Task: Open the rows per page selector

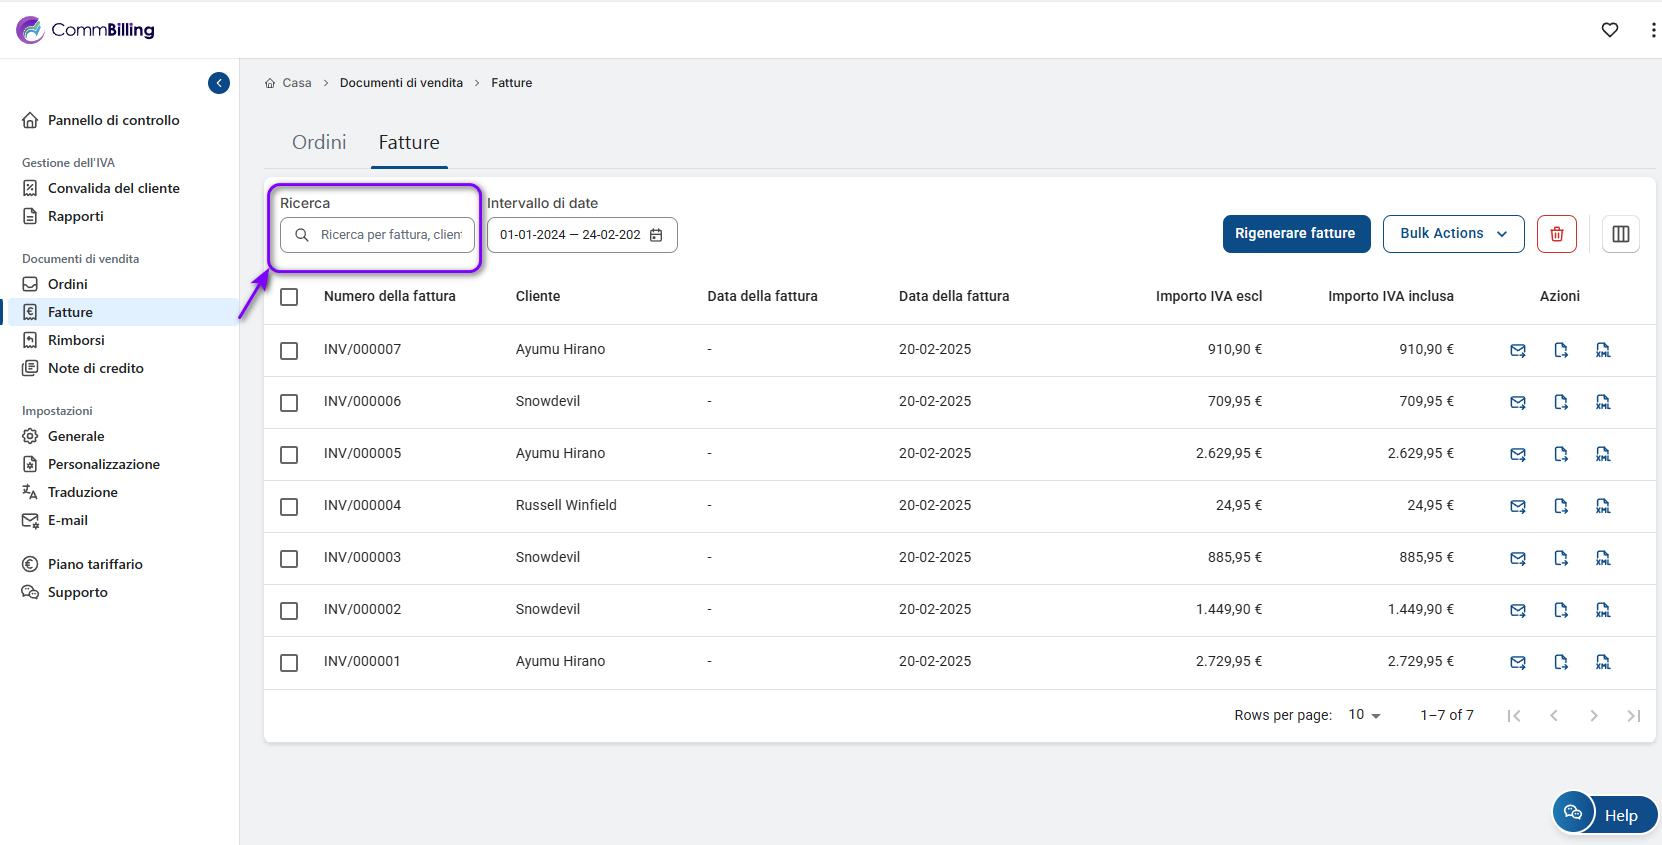Action: tap(1364, 715)
